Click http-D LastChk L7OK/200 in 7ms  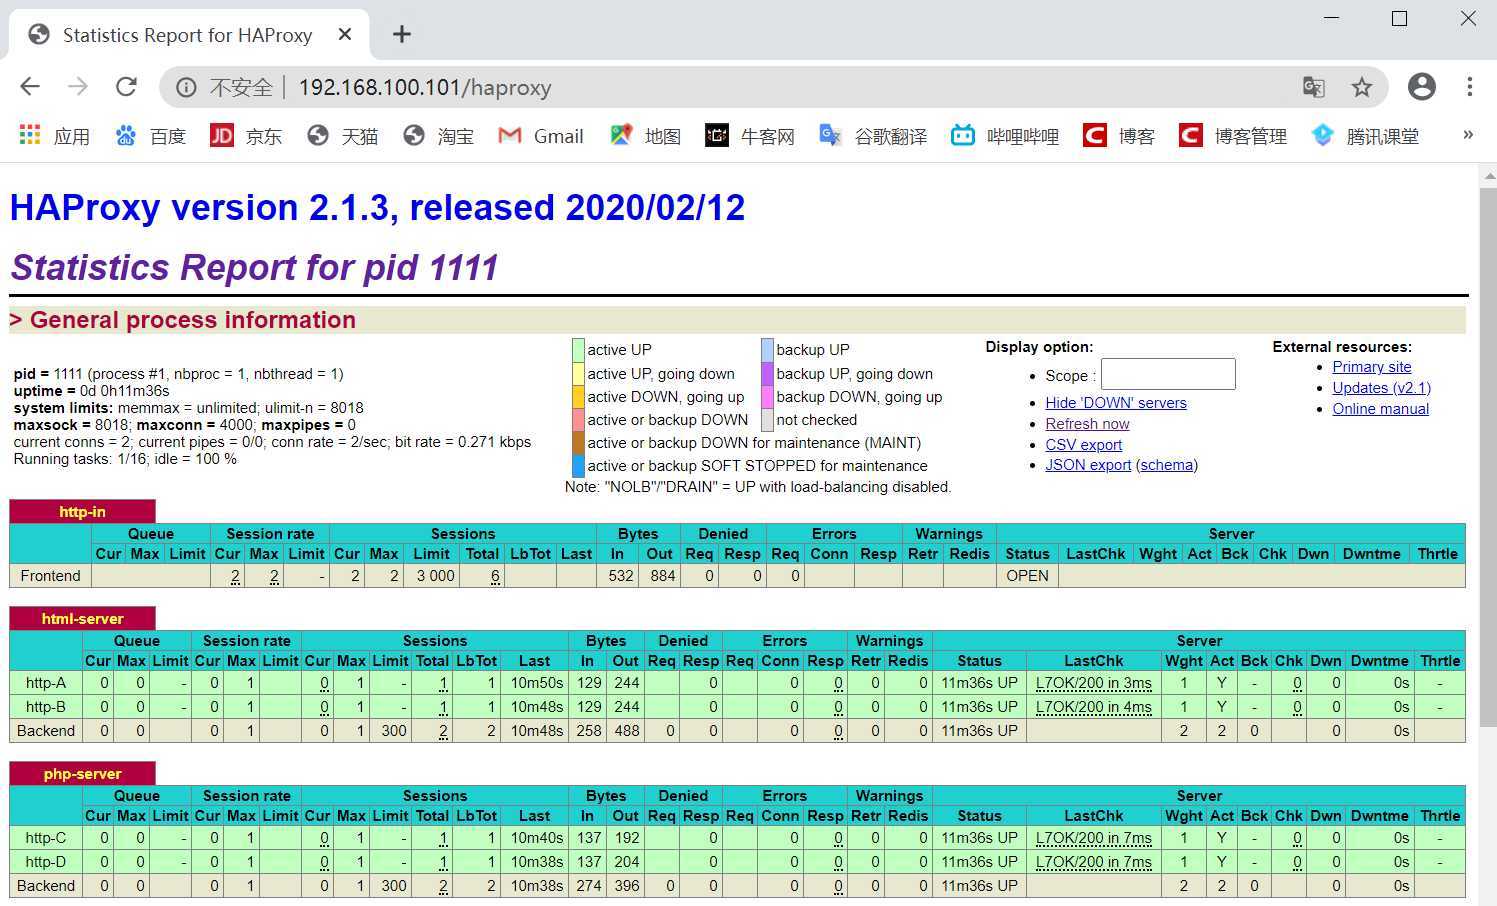click(x=1093, y=862)
